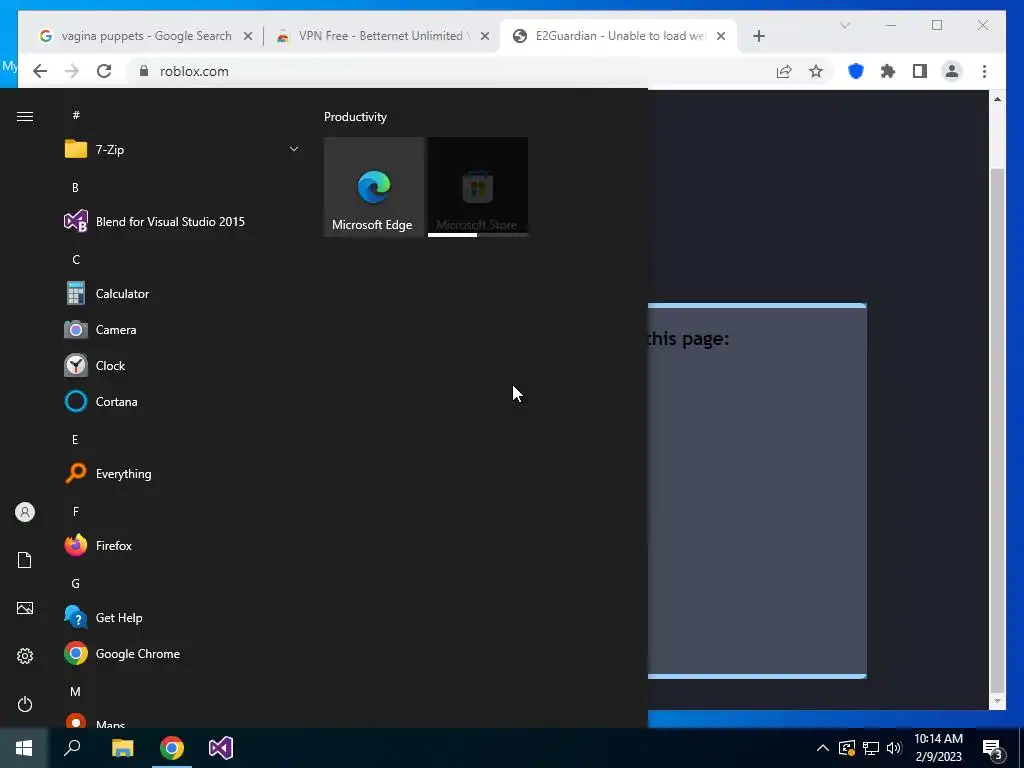
Task: Open Documents from the Start sidebar
Action: pos(25,560)
